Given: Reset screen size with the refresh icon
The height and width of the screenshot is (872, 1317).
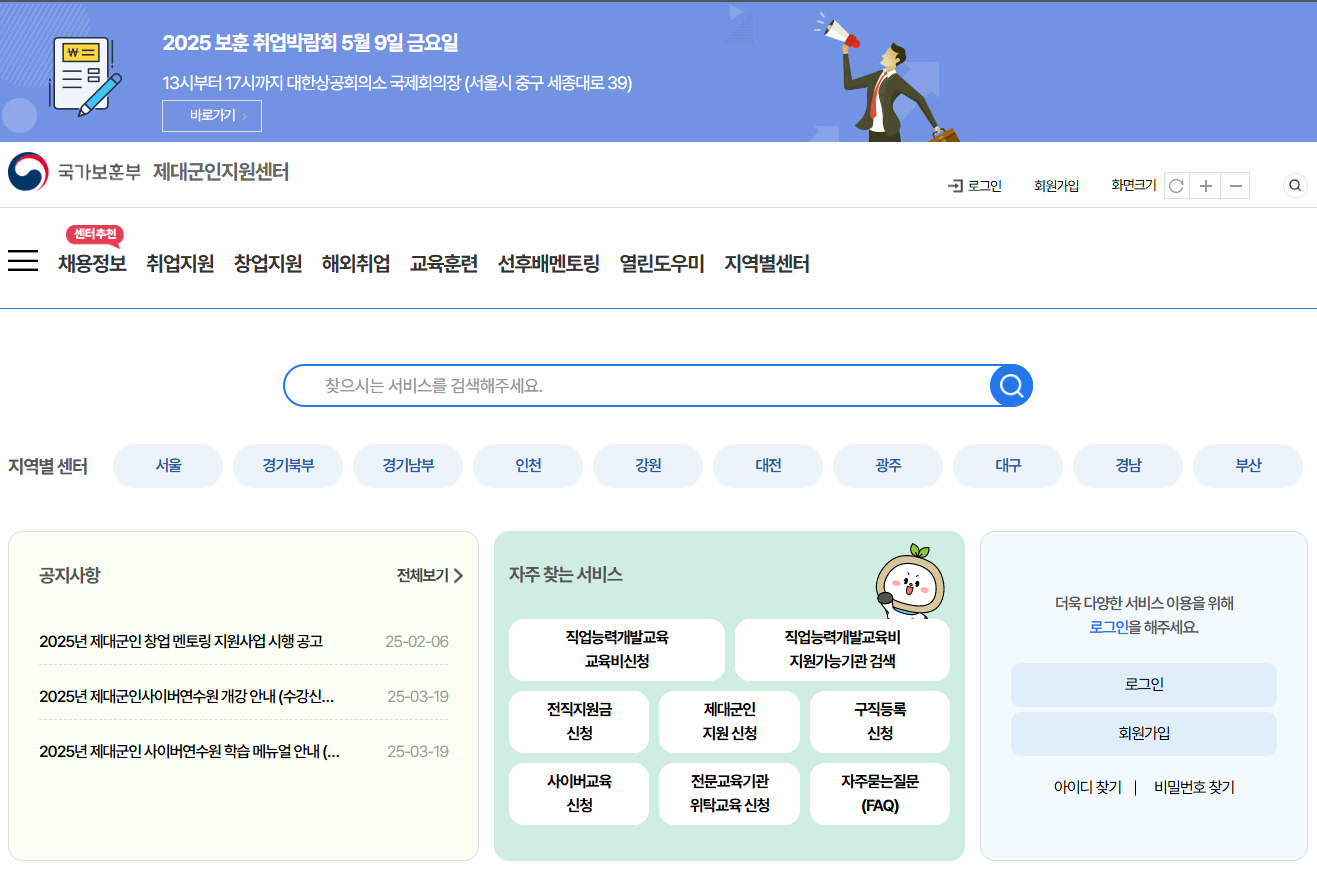Looking at the screenshot, I should click(1176, 185).
